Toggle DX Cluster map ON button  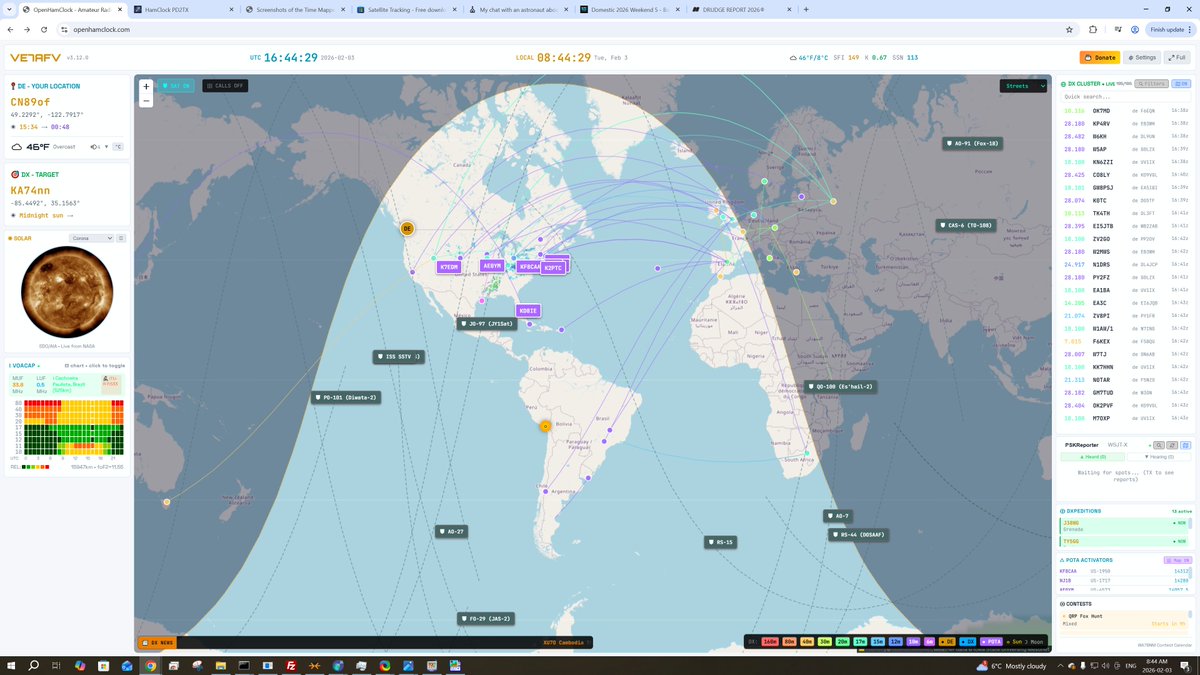click(x=1180, y=84)
